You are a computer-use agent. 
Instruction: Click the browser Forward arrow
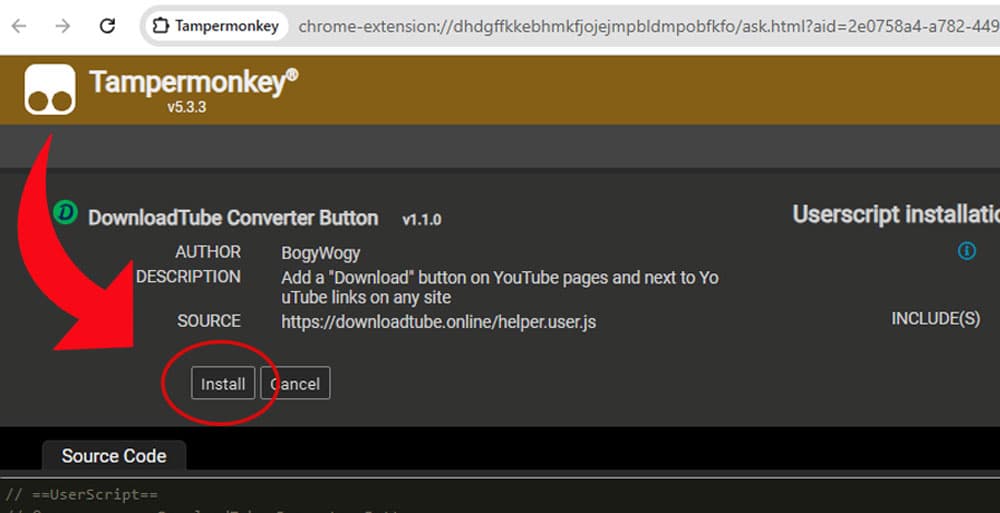[62, 26]
